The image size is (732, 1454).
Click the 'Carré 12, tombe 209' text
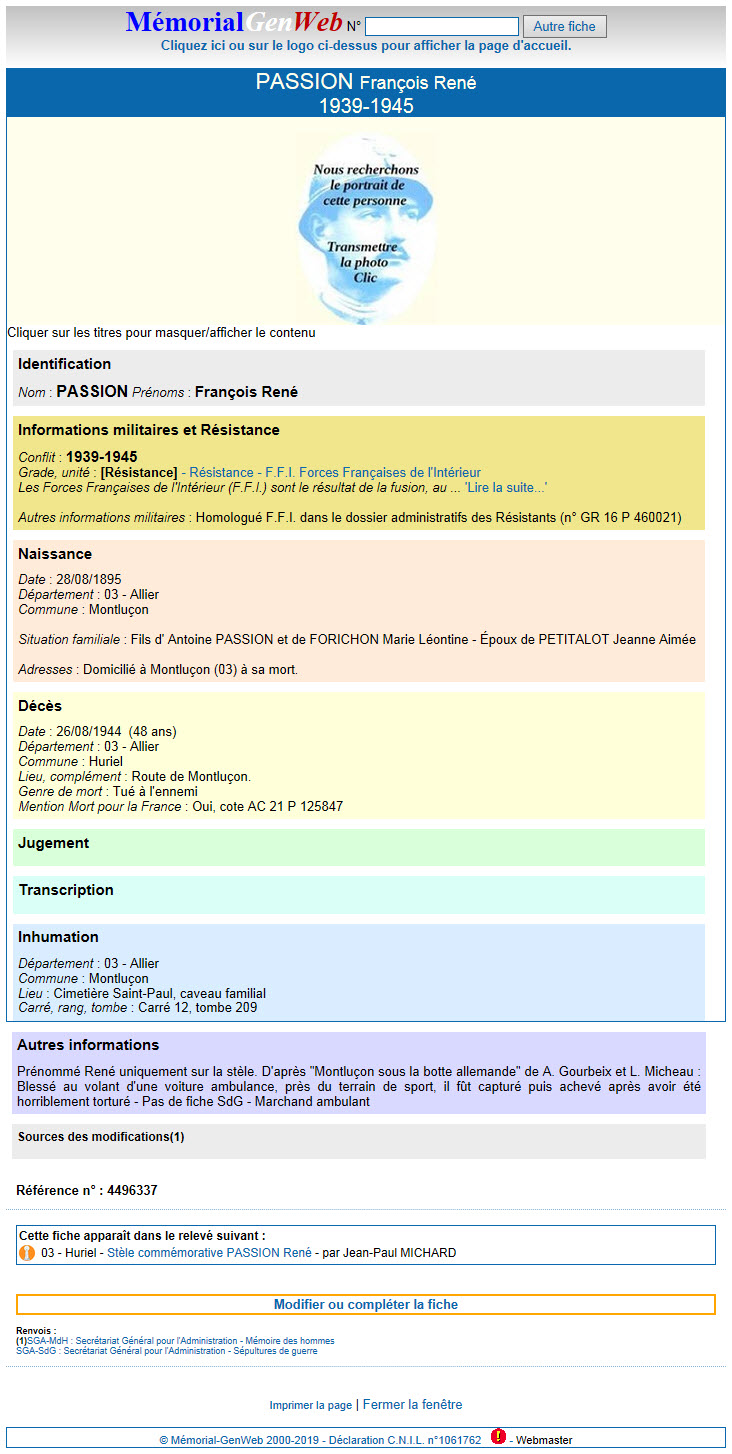197,1008
